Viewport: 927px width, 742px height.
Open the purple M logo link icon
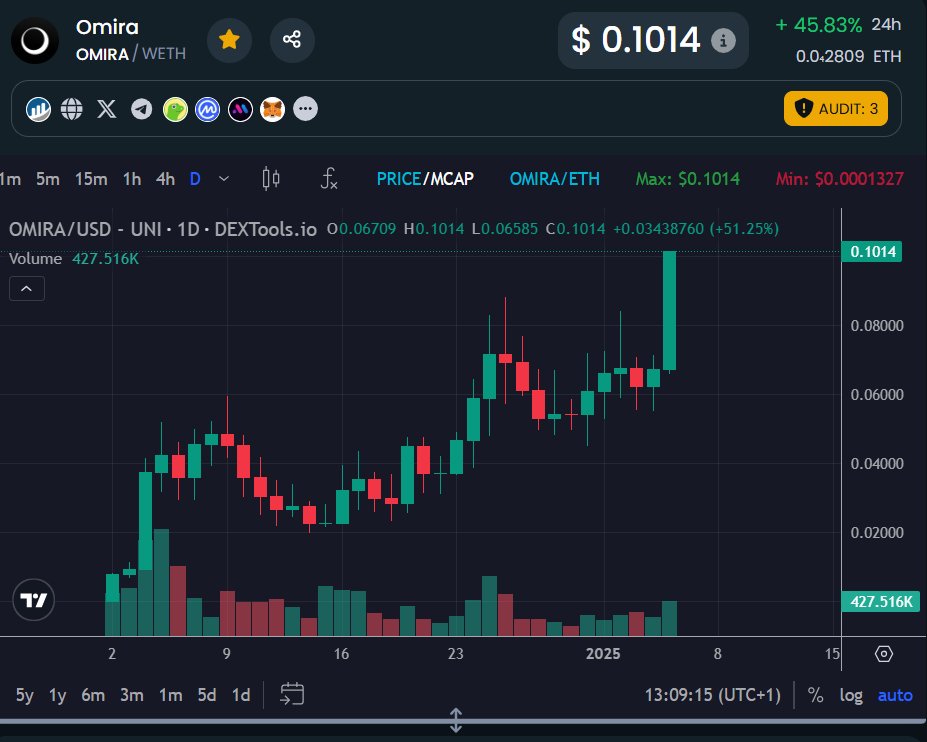[x=241, y=109]
